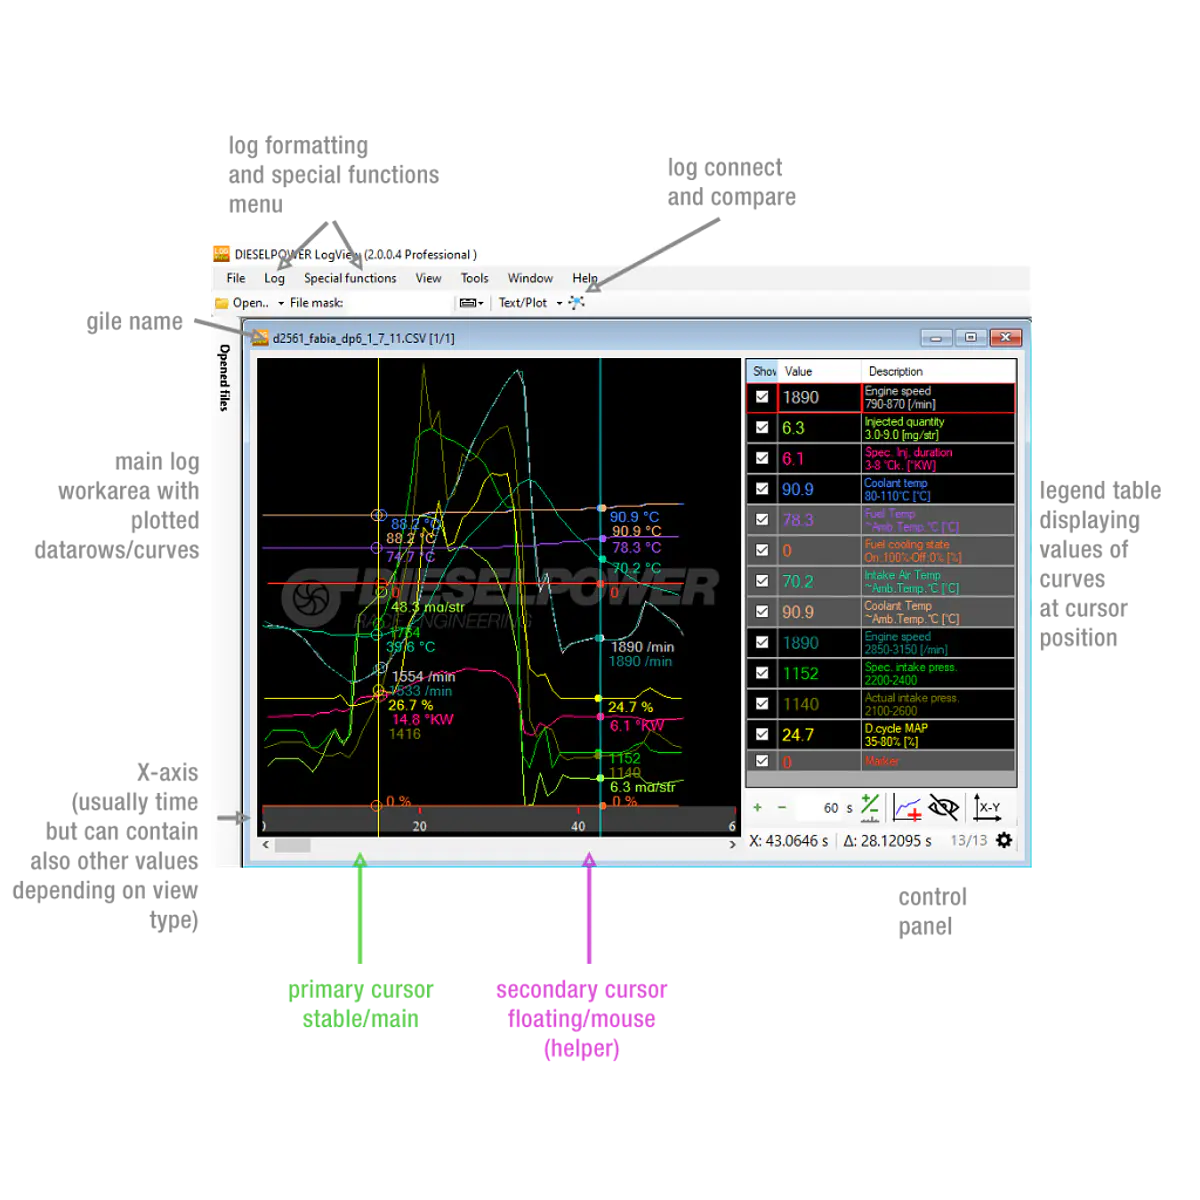This screenshot has width=1200, height=1200.
Task: Expand the Text/Plot dropdown arrow
Action: point(559,303)
